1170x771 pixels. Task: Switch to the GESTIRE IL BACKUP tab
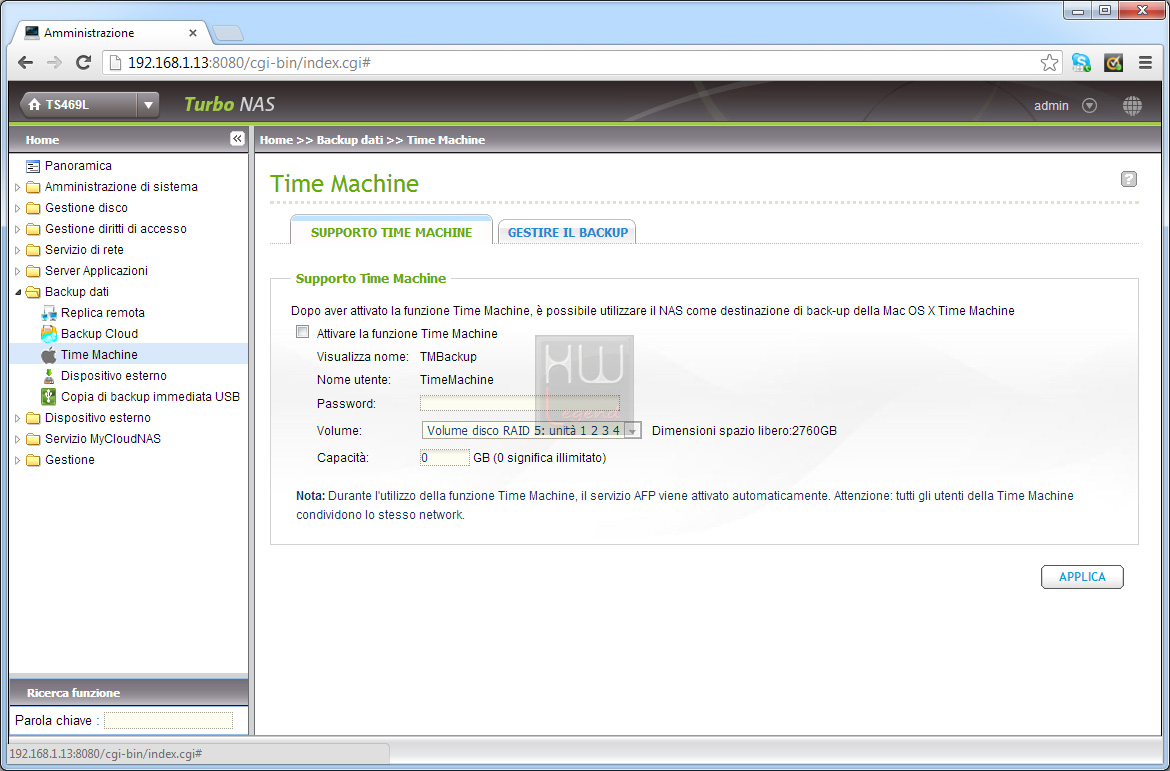tap(567, 232)
